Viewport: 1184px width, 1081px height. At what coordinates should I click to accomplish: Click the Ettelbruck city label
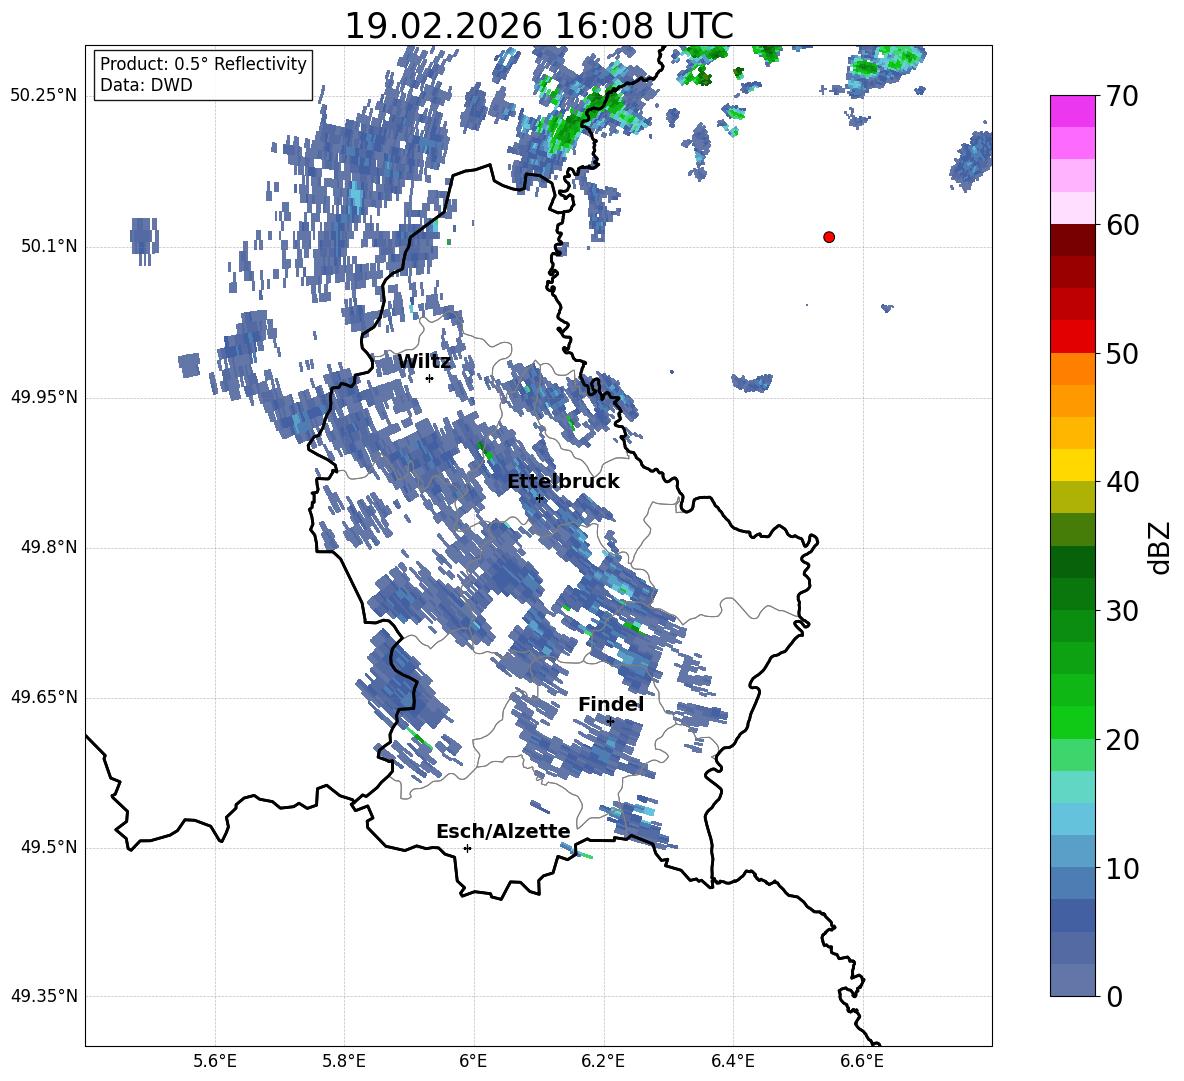[563, 482]
